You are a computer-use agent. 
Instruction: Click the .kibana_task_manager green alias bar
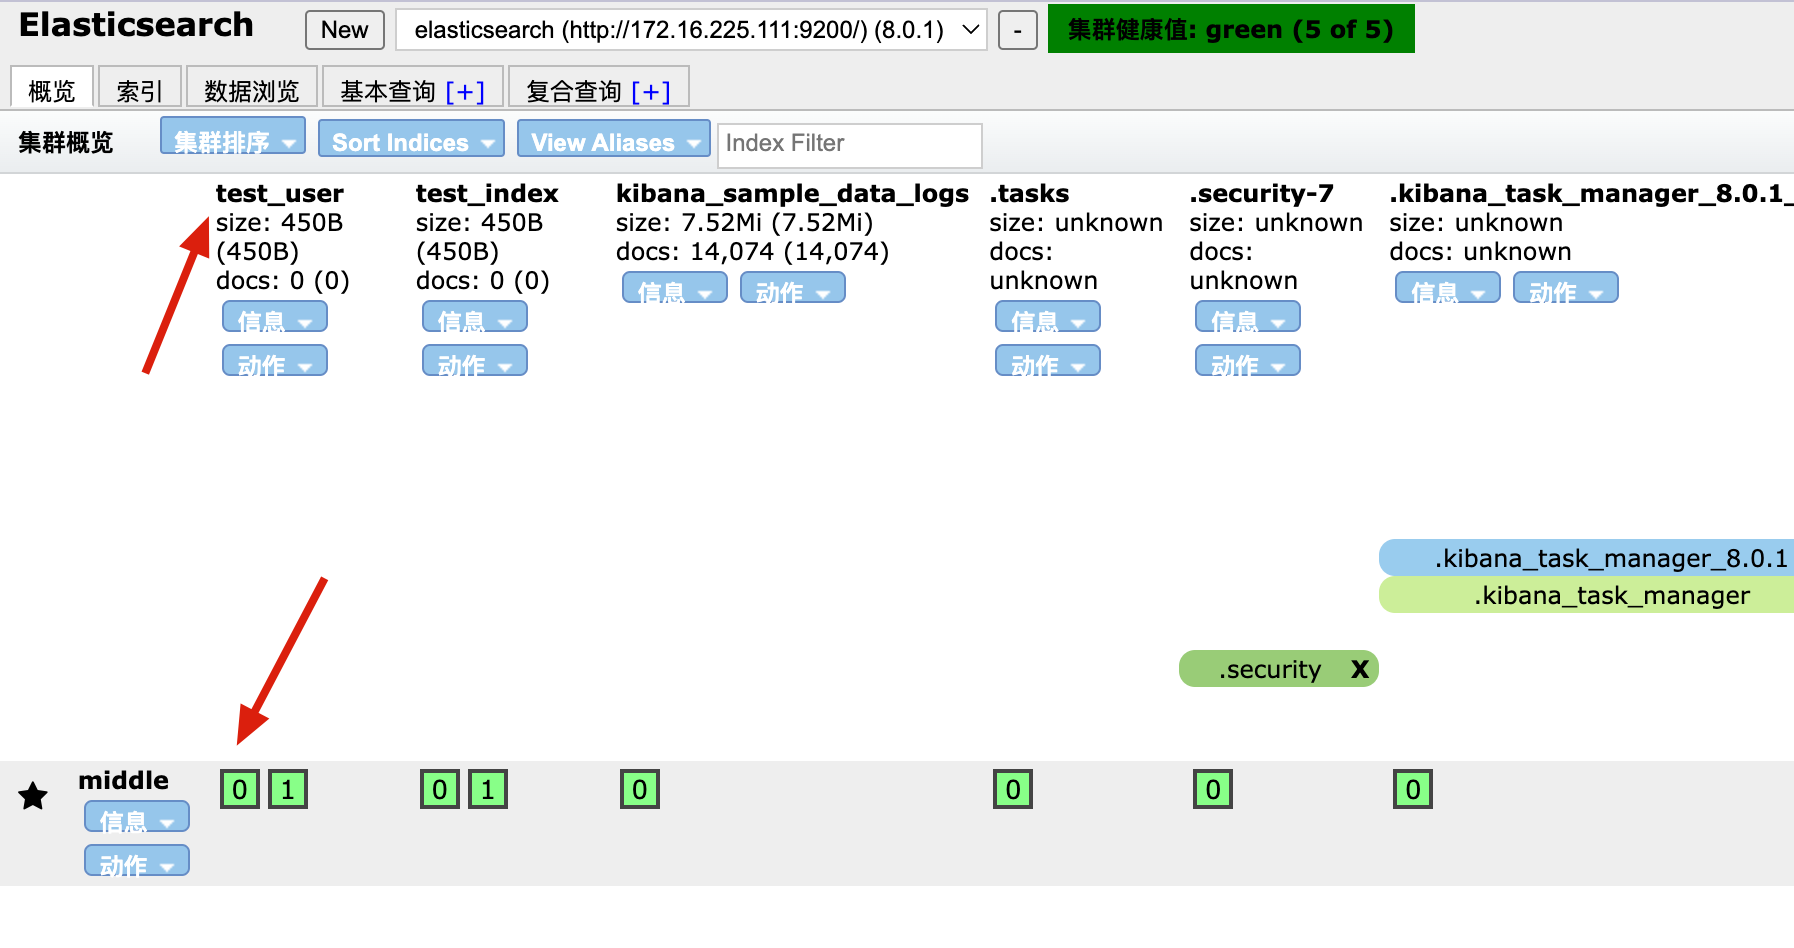(1586, 595)
